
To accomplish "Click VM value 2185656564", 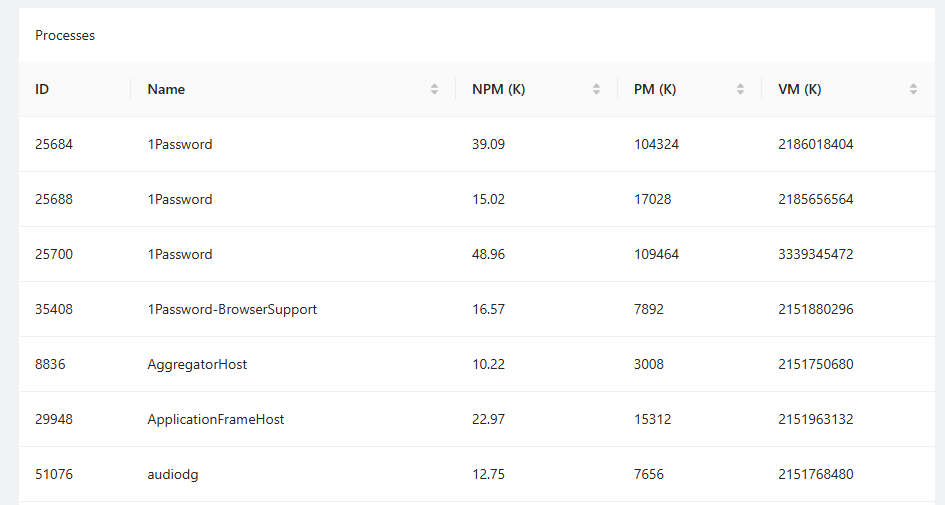I will click(x=815, y=199).
